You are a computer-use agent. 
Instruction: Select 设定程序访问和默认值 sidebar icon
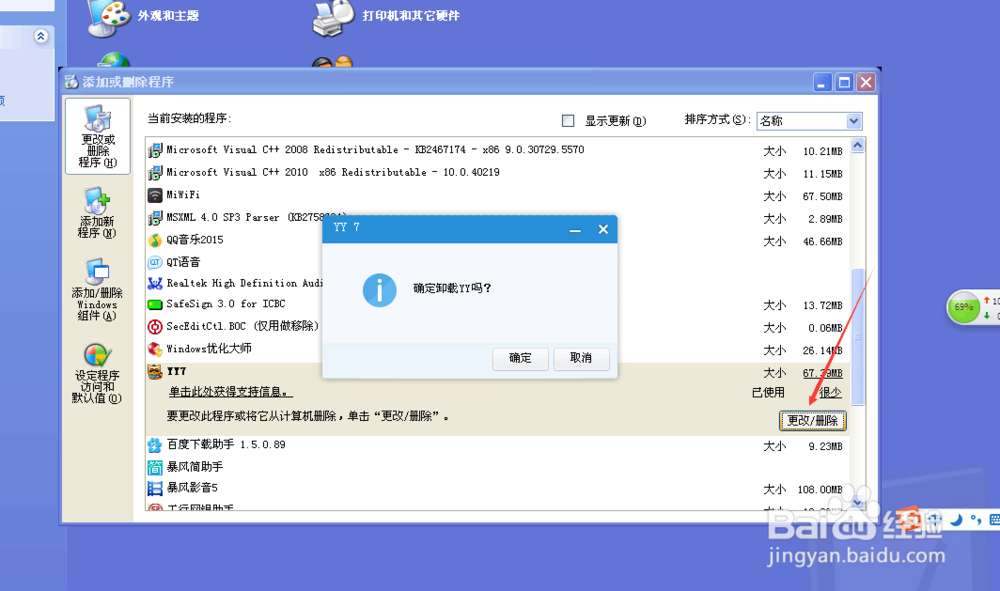[x=97, y=374]
